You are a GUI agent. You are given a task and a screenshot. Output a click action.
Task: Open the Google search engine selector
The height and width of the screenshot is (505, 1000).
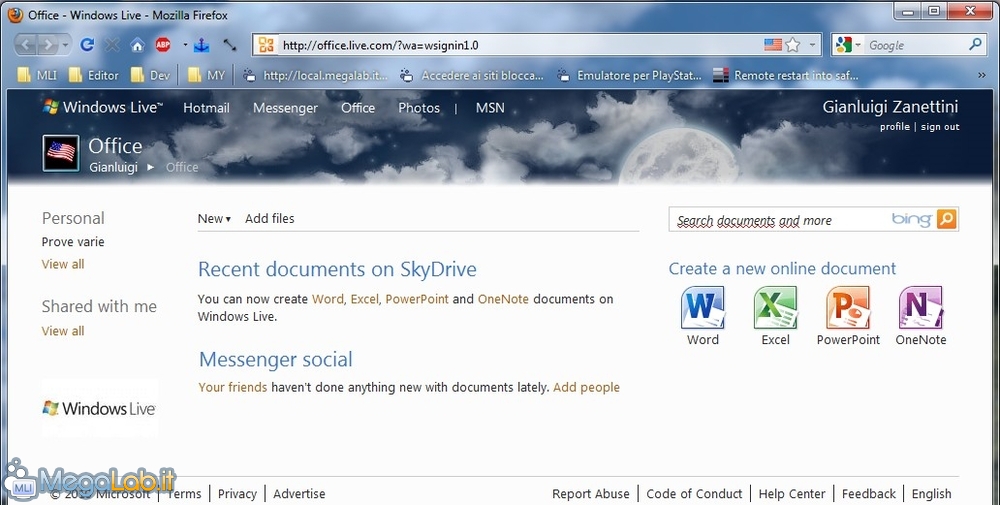pyautogui.click(x=848, y=45)
